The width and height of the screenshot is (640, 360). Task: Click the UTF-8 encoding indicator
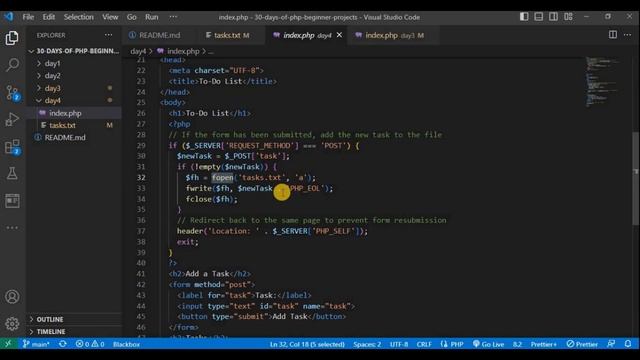[x=399, y=344]
